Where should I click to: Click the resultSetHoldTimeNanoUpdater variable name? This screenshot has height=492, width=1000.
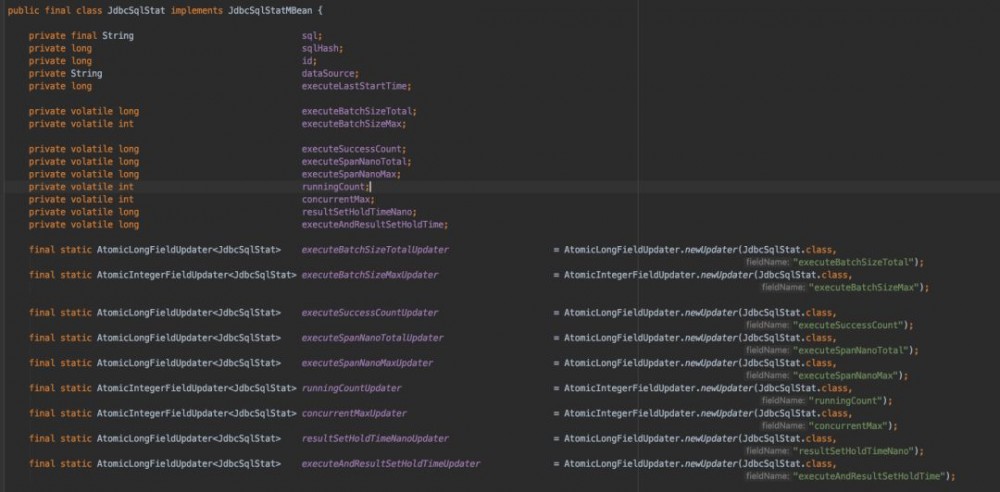[375, 438]
